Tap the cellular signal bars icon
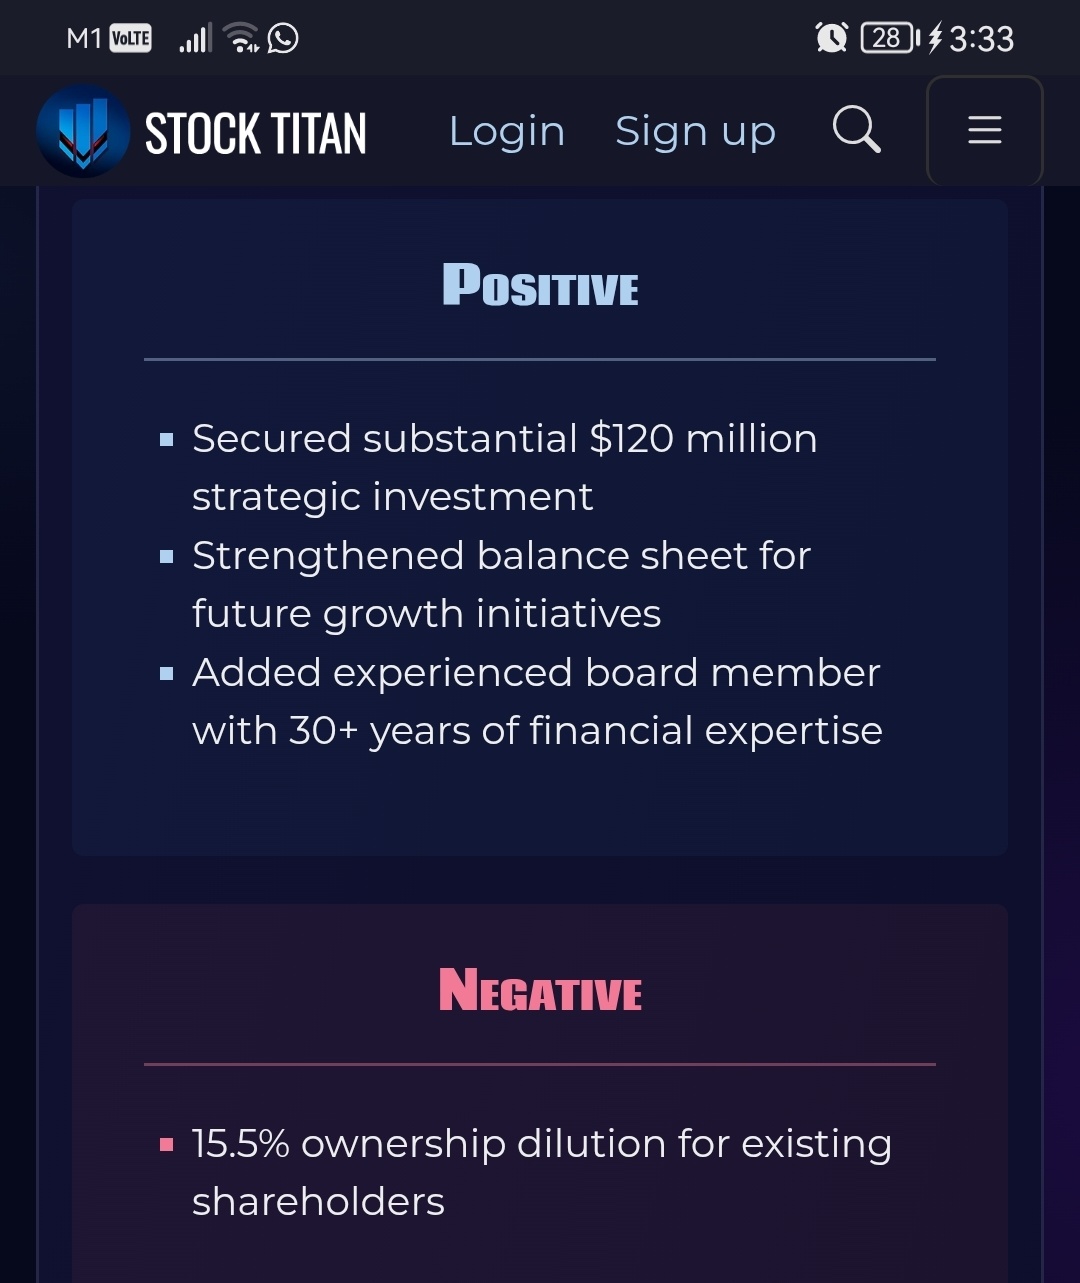Screen dimensions: 1080x1283 point(195,38)
